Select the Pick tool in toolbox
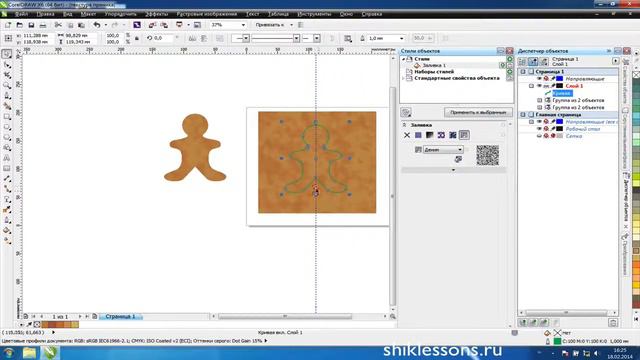 click(x=7, y=54)
